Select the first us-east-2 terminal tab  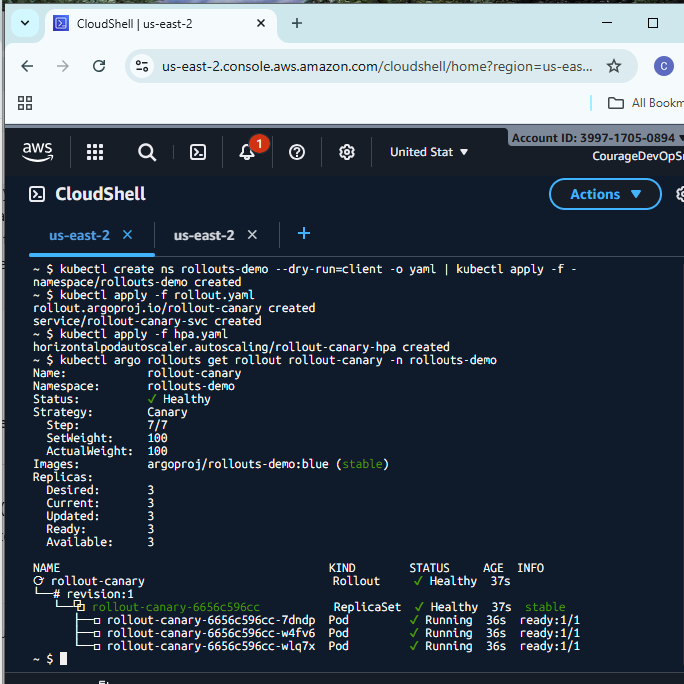tap(79, 235)
